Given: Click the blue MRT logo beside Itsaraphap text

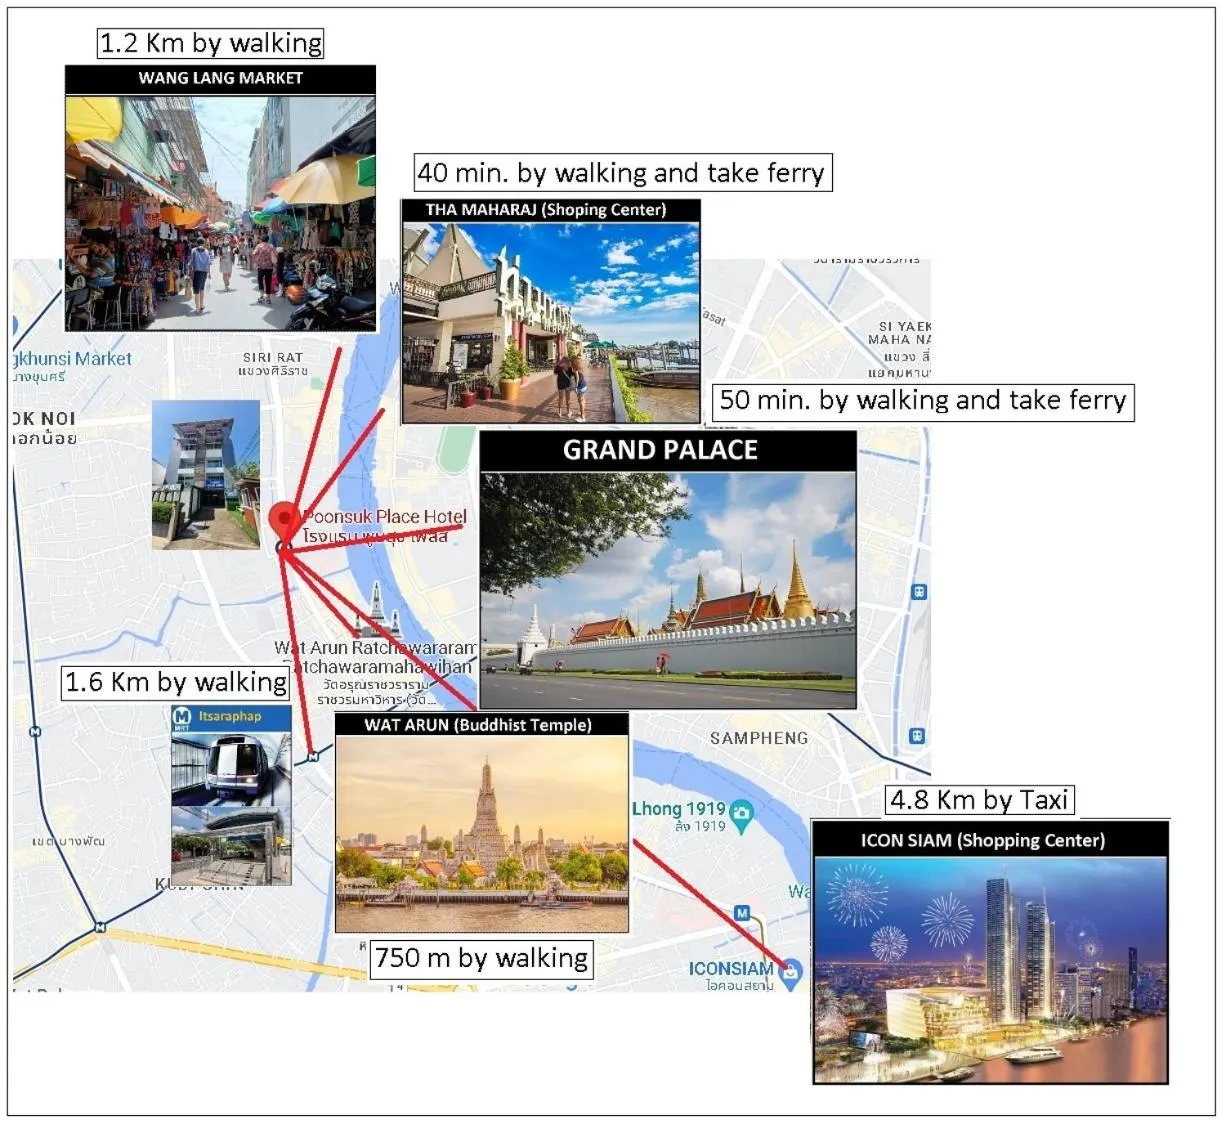Looking at the screenshot, I should pyautogui.click(x=182, y=716).
